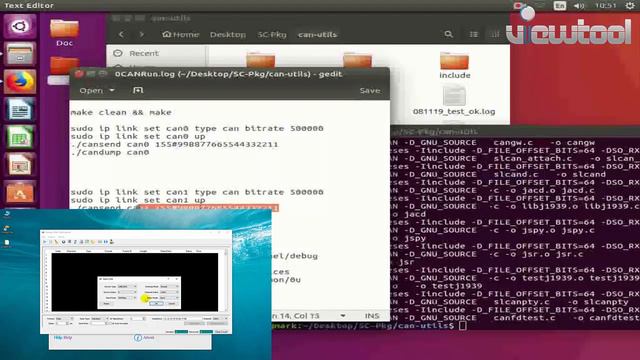Click the system settings gear in top panel

pos(630,5)
